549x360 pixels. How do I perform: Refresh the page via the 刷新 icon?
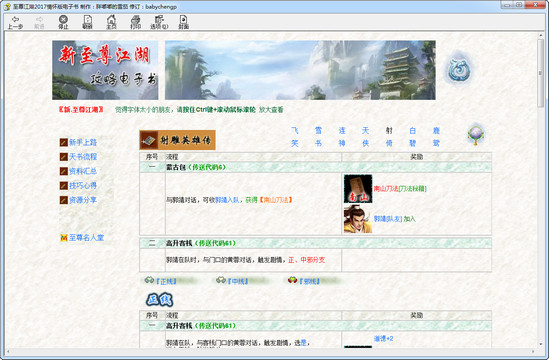[x=87, y=22]
